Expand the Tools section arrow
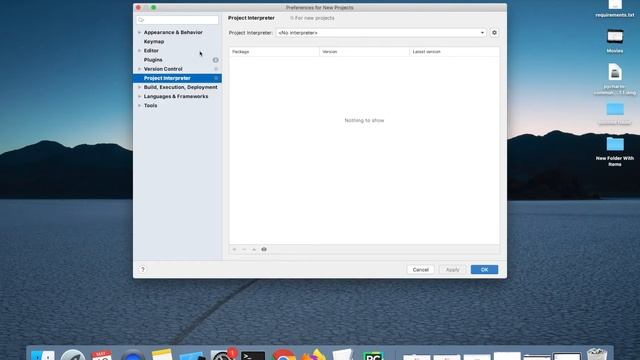 click(139, 105)
